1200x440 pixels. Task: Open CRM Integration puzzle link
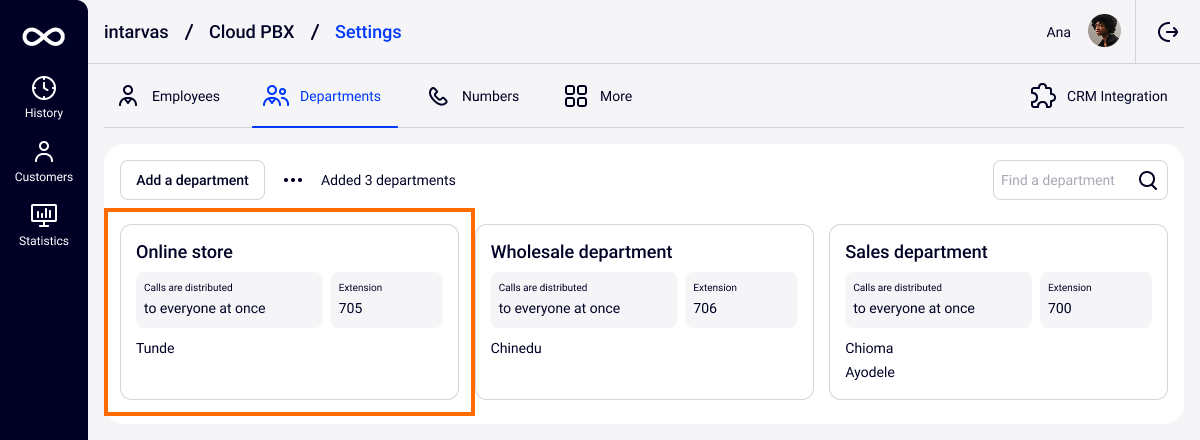pos(1099,97)
